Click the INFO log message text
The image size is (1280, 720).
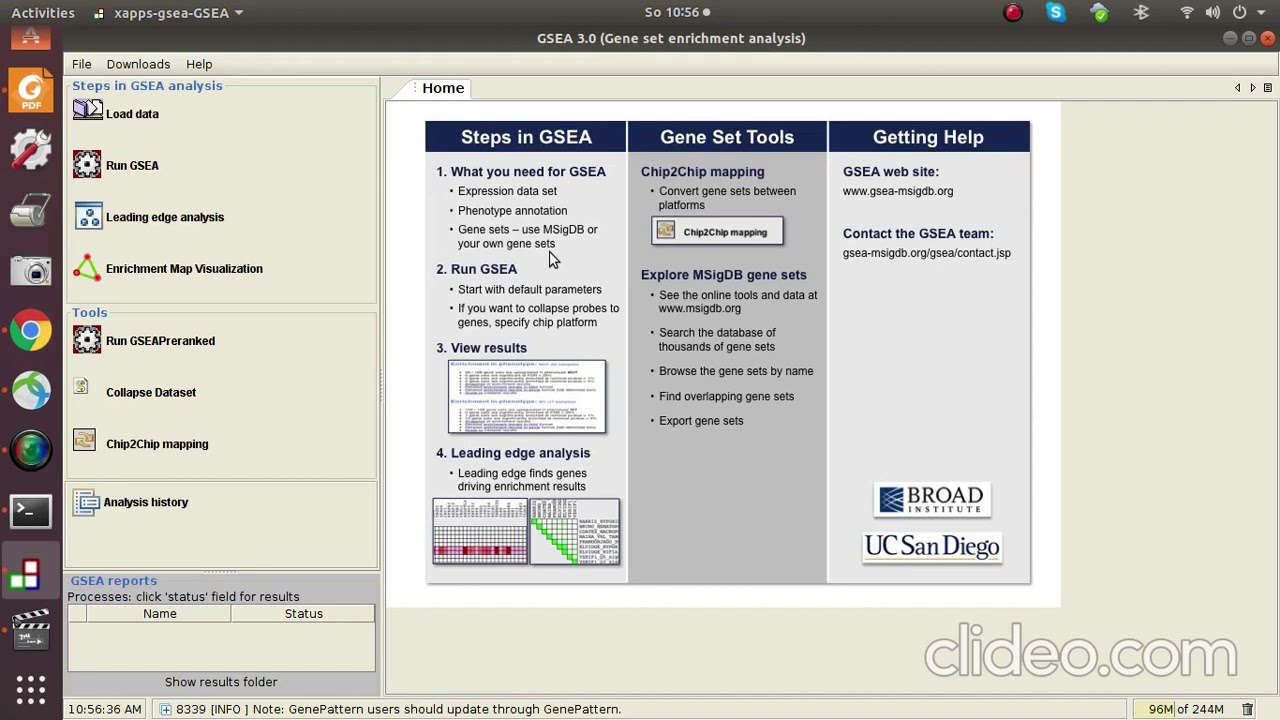(x=399, y=709)
